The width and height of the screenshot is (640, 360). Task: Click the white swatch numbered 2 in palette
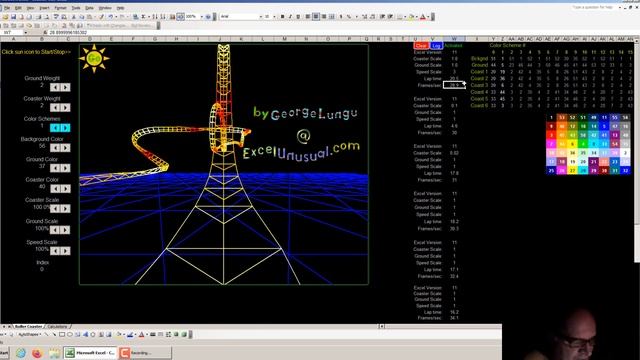[625, 153]
